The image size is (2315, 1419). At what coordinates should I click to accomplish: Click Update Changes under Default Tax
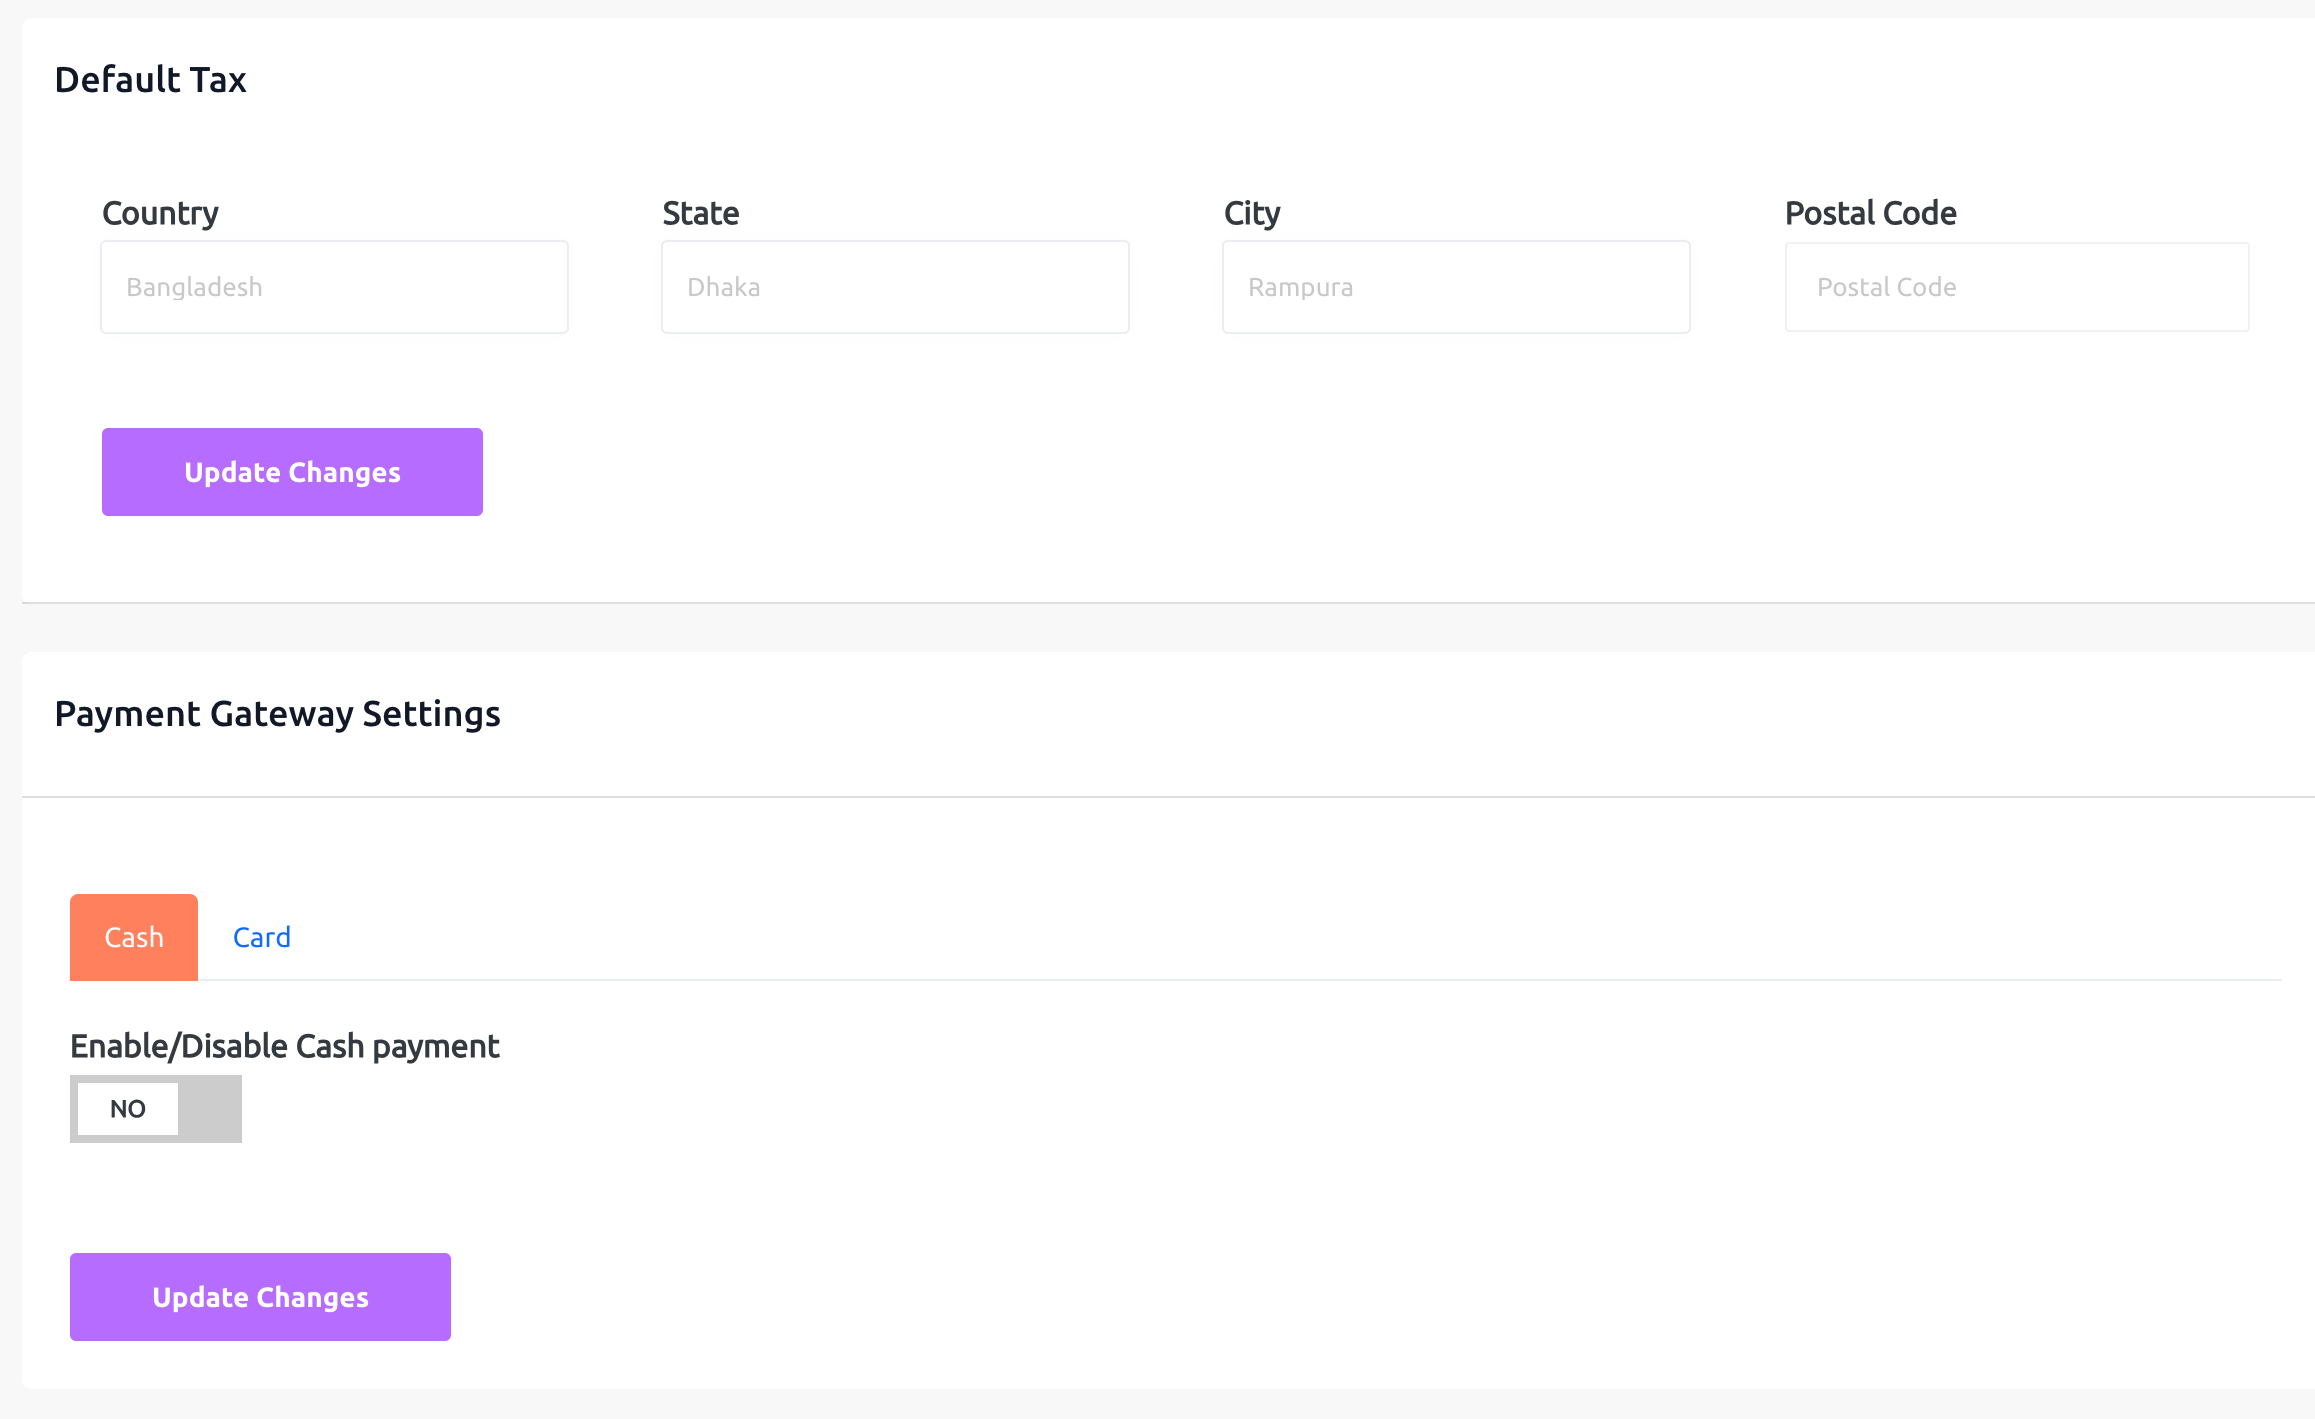click(x=292, y=472)
